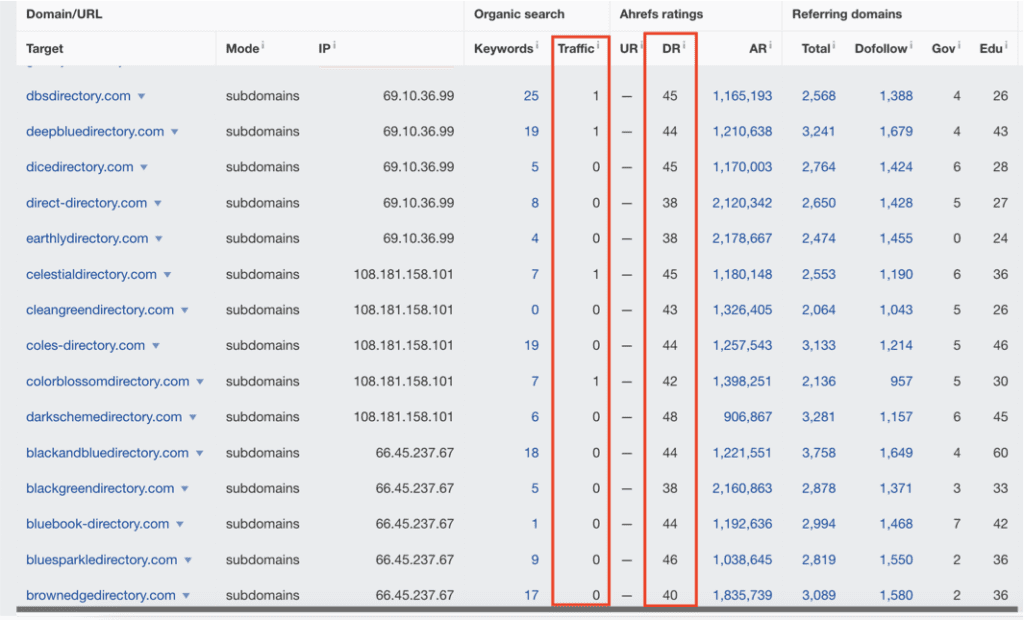Click the info icon beside Total header
The width and height of the screenshot is (1024, 620).
[x=834, y=45]
